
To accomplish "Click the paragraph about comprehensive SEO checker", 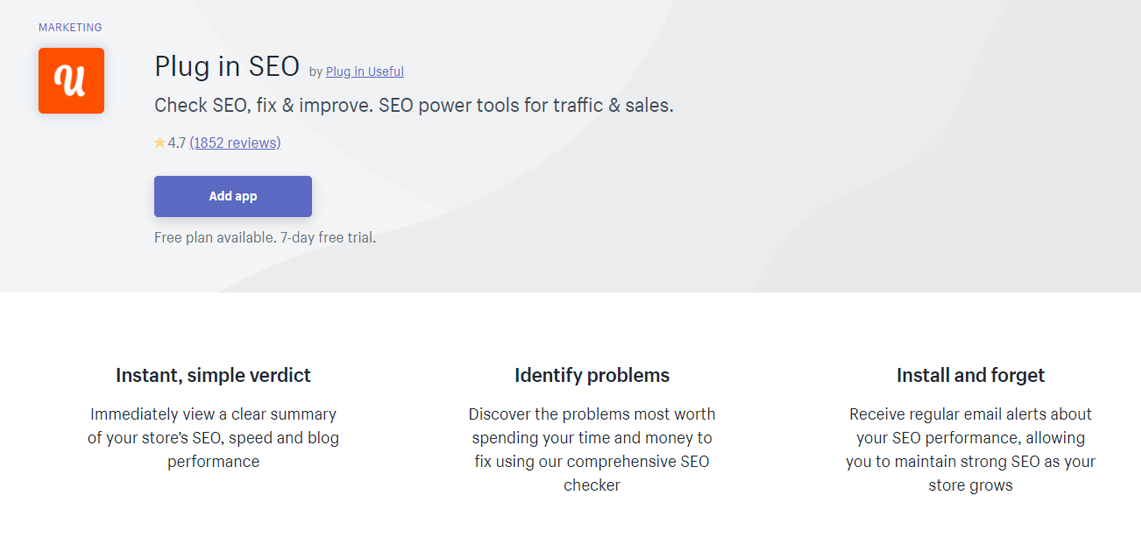I will 592,450.
